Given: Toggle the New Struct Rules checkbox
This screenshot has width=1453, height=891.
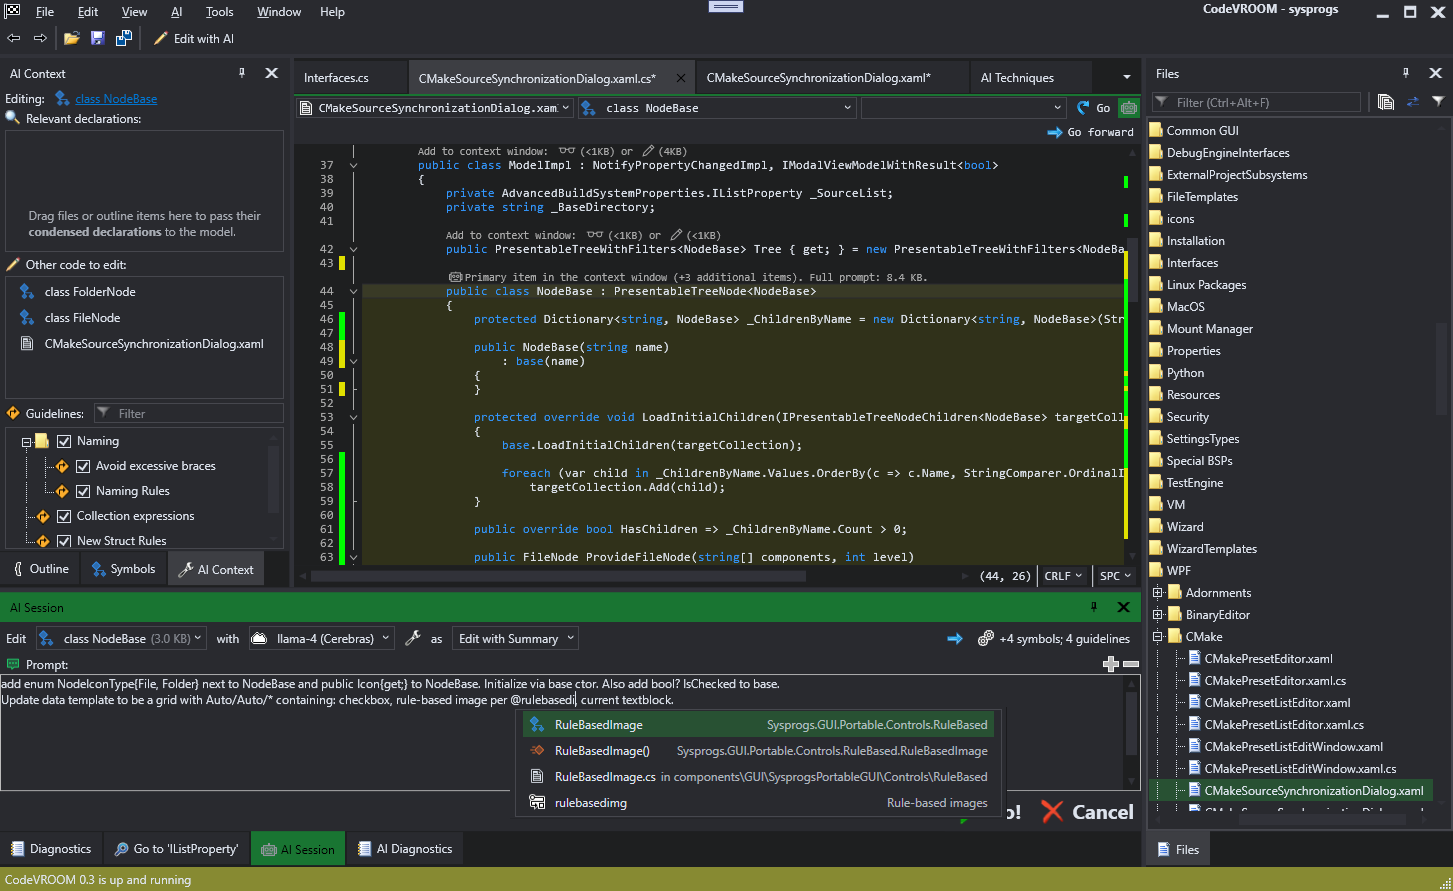Looking at the screenshot, I should pos(64,541).
